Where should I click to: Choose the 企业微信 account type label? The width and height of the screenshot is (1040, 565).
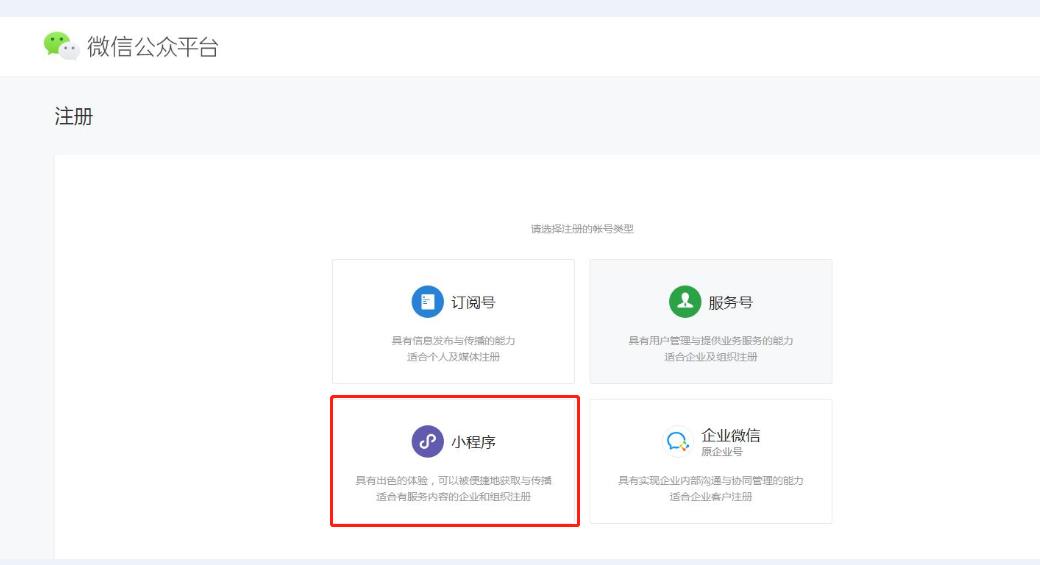pyautogui.click(x=730, y=436)
